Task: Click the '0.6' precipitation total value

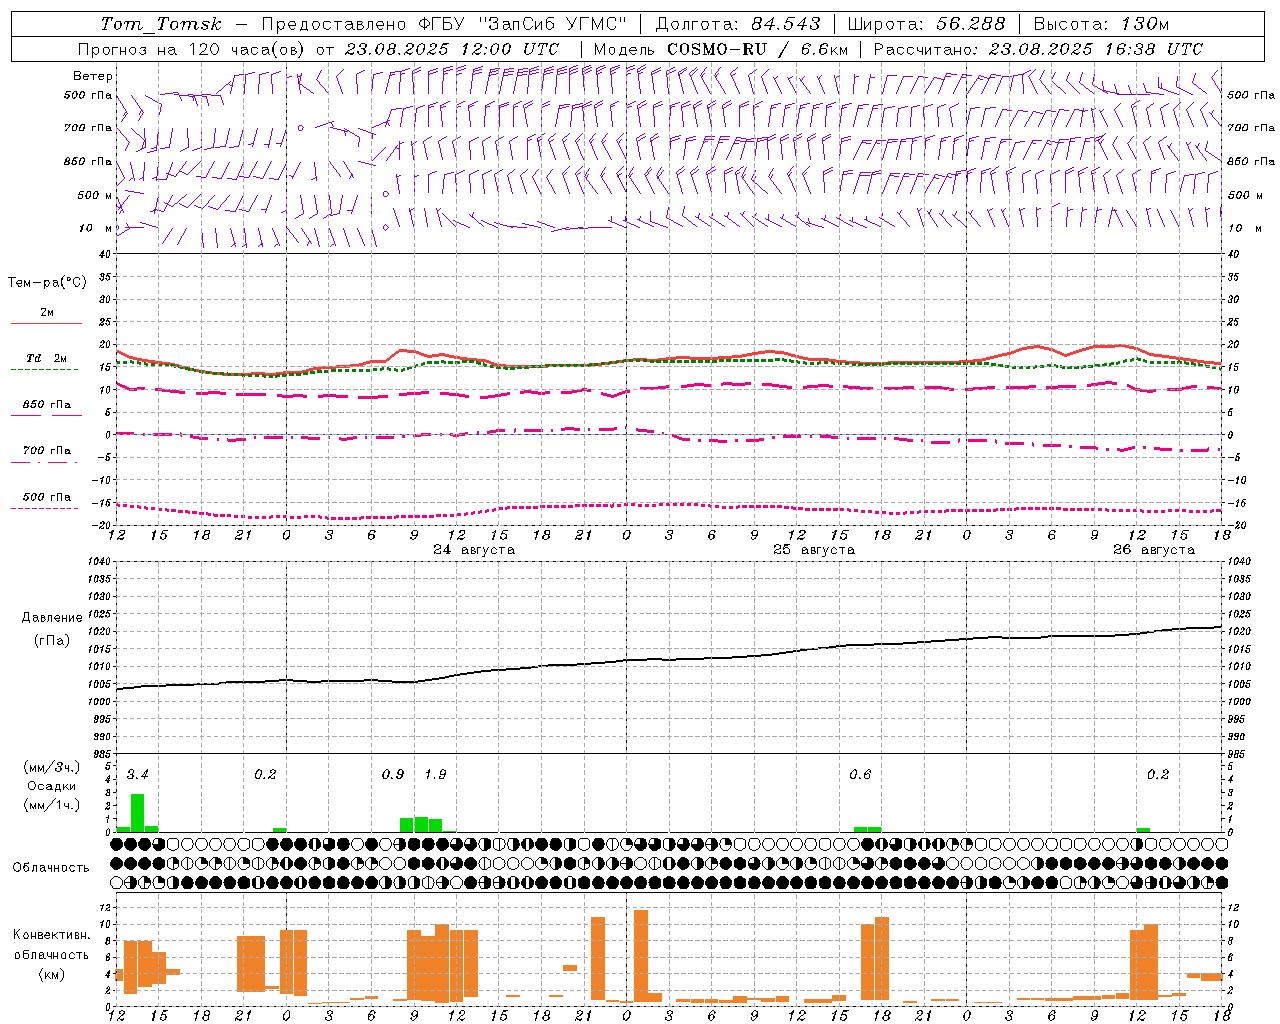Action: (x=860, y=775)
